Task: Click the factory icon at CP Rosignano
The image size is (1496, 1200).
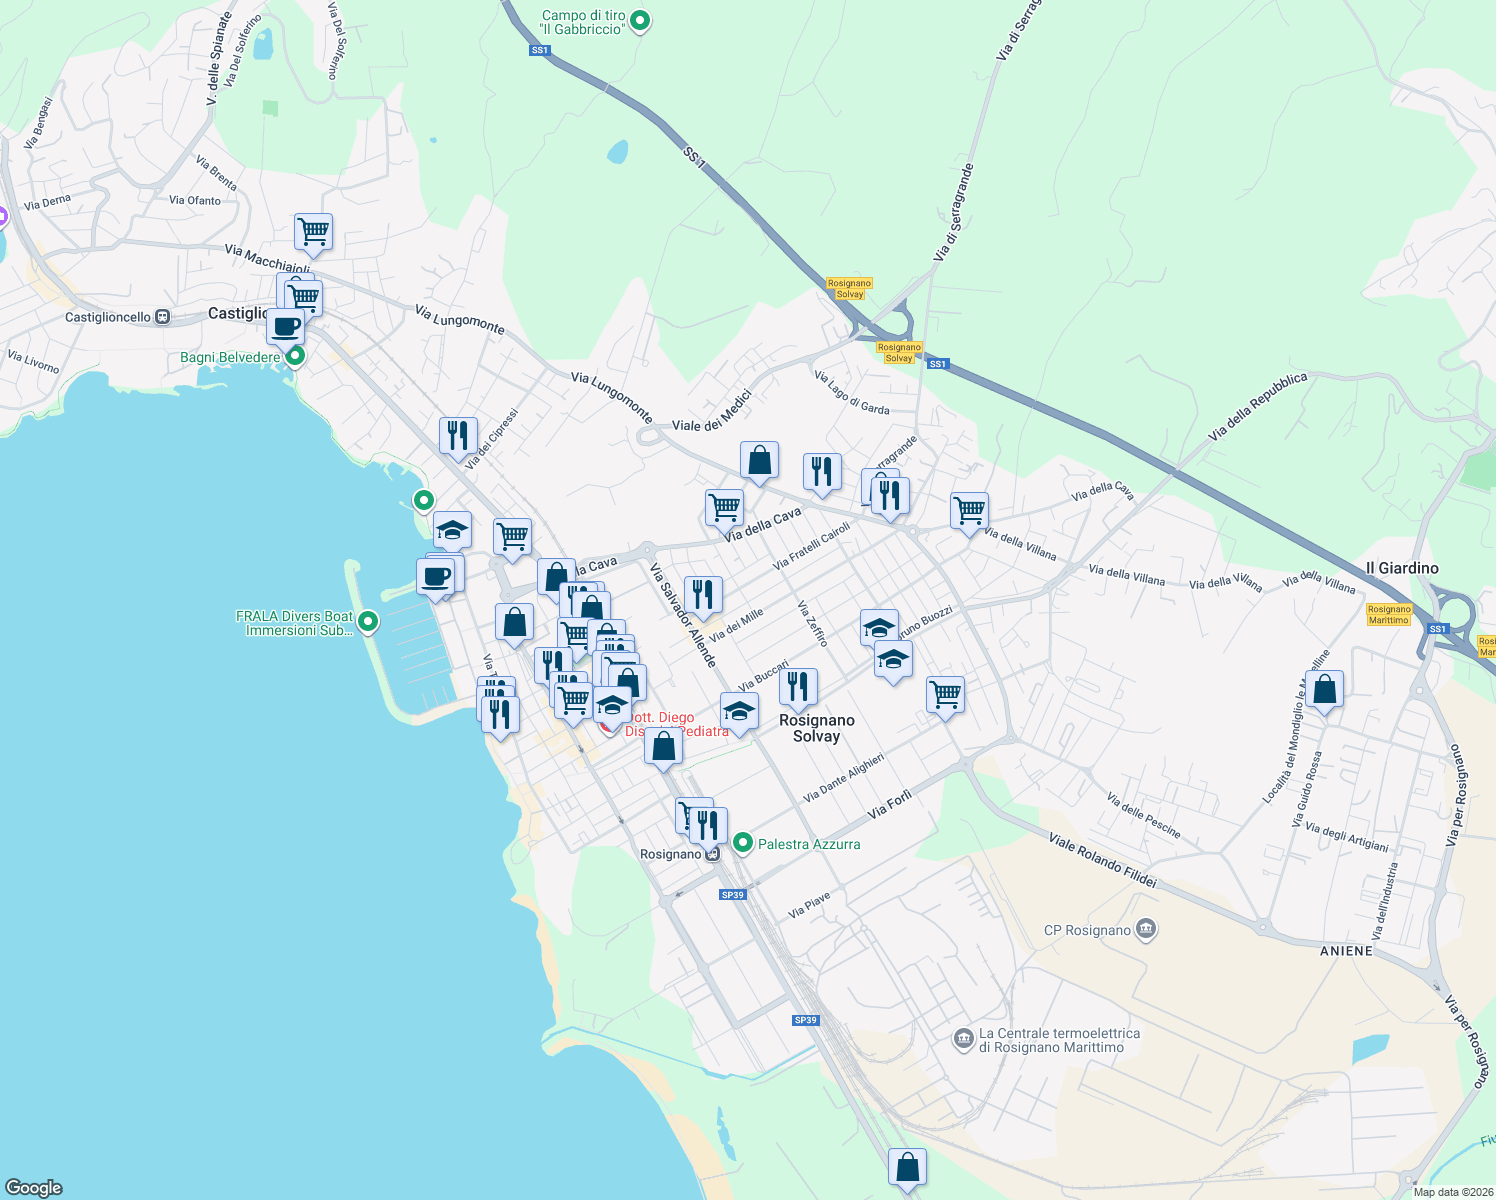Action: pyautogui.click(x=1146, y=929)
